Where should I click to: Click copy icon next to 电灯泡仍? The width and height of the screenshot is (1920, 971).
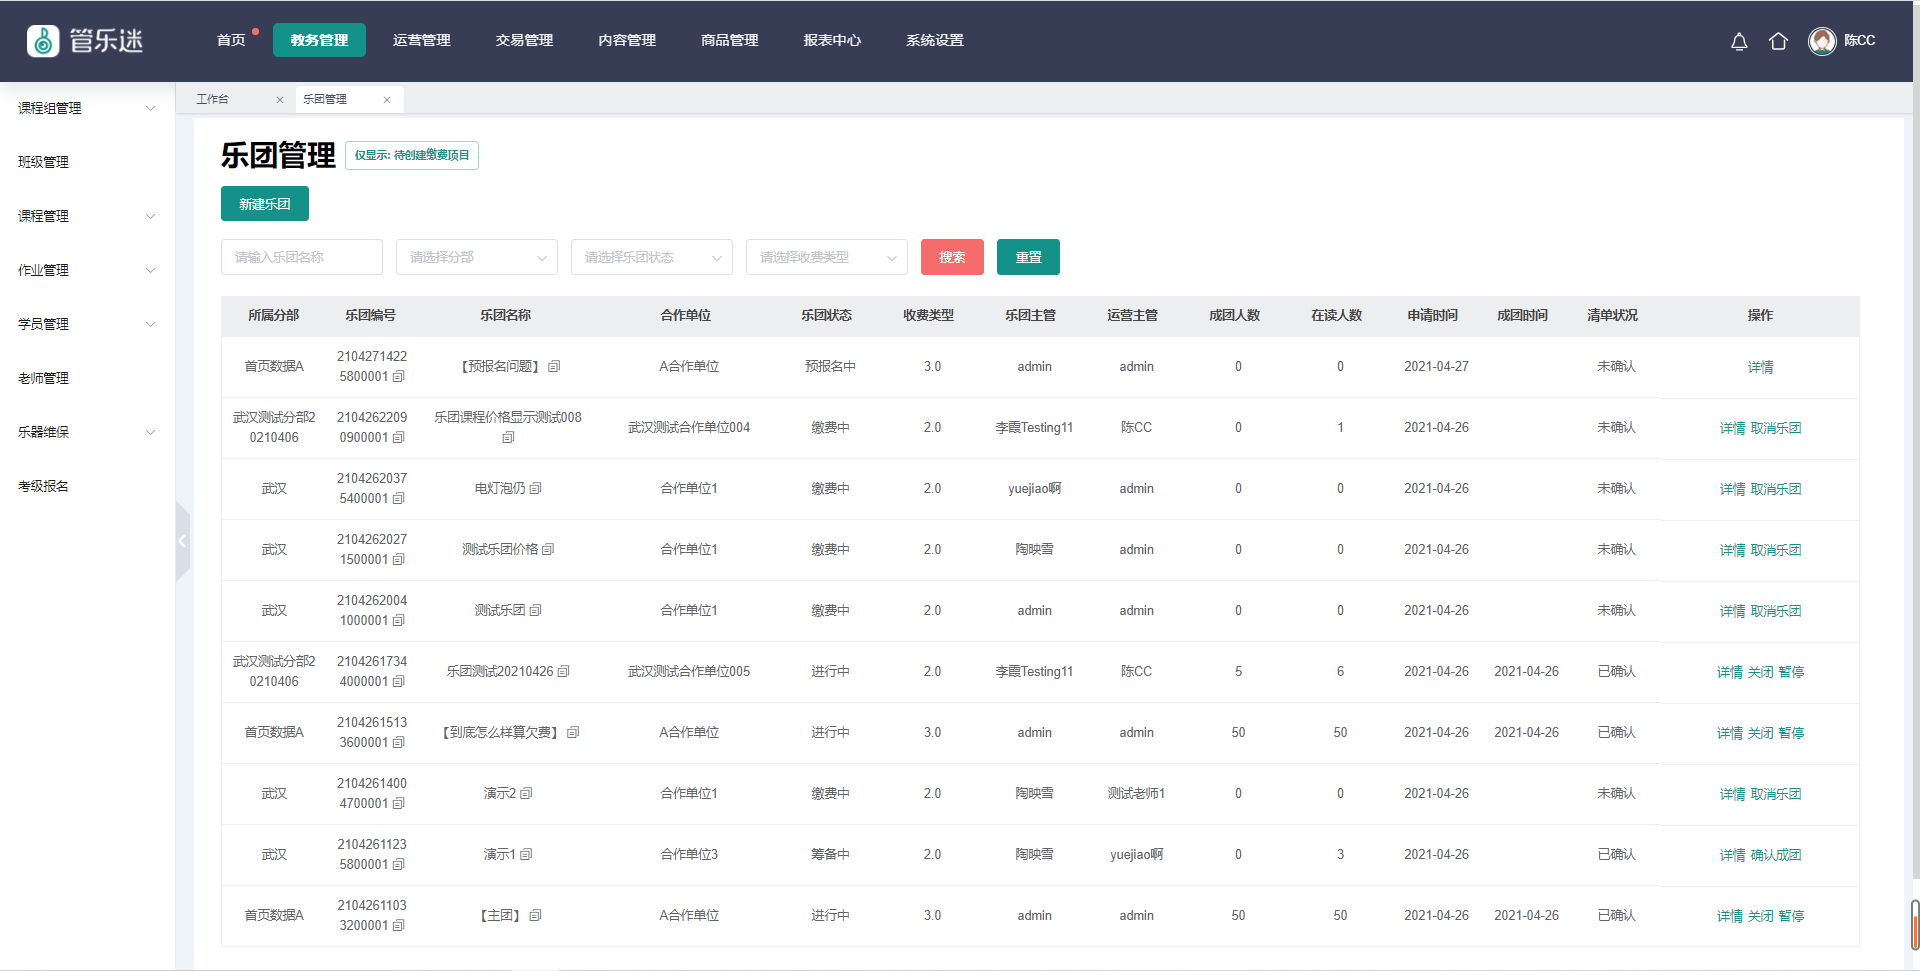click(536, 489)
